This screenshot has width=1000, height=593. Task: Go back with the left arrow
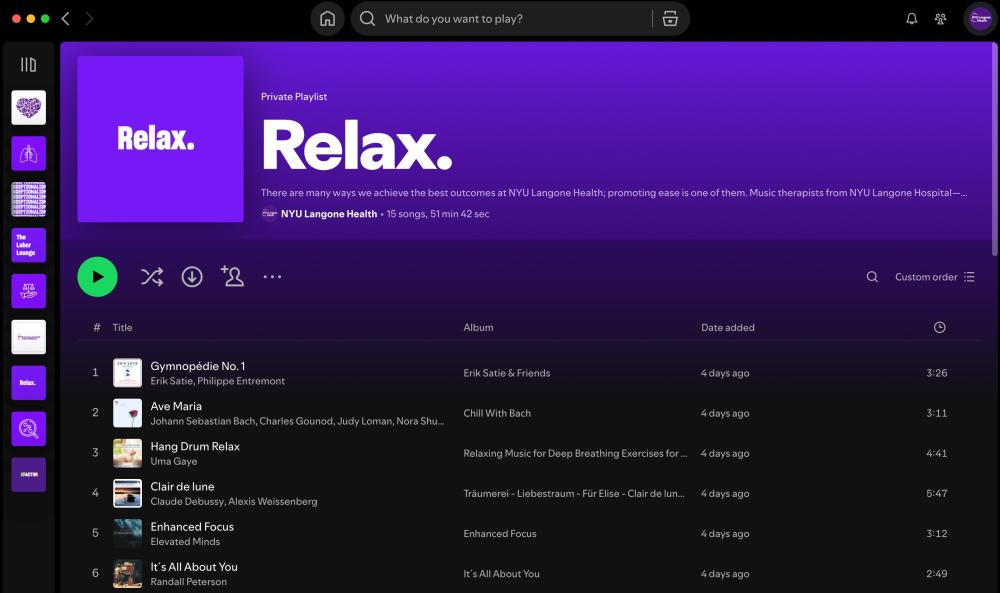(x=66, y=19)
